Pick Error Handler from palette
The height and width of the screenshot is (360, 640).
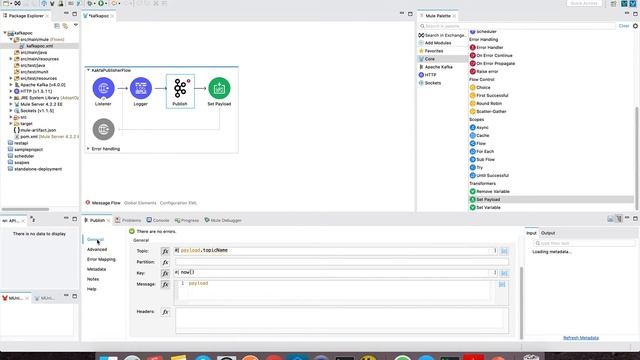[486, 47]
